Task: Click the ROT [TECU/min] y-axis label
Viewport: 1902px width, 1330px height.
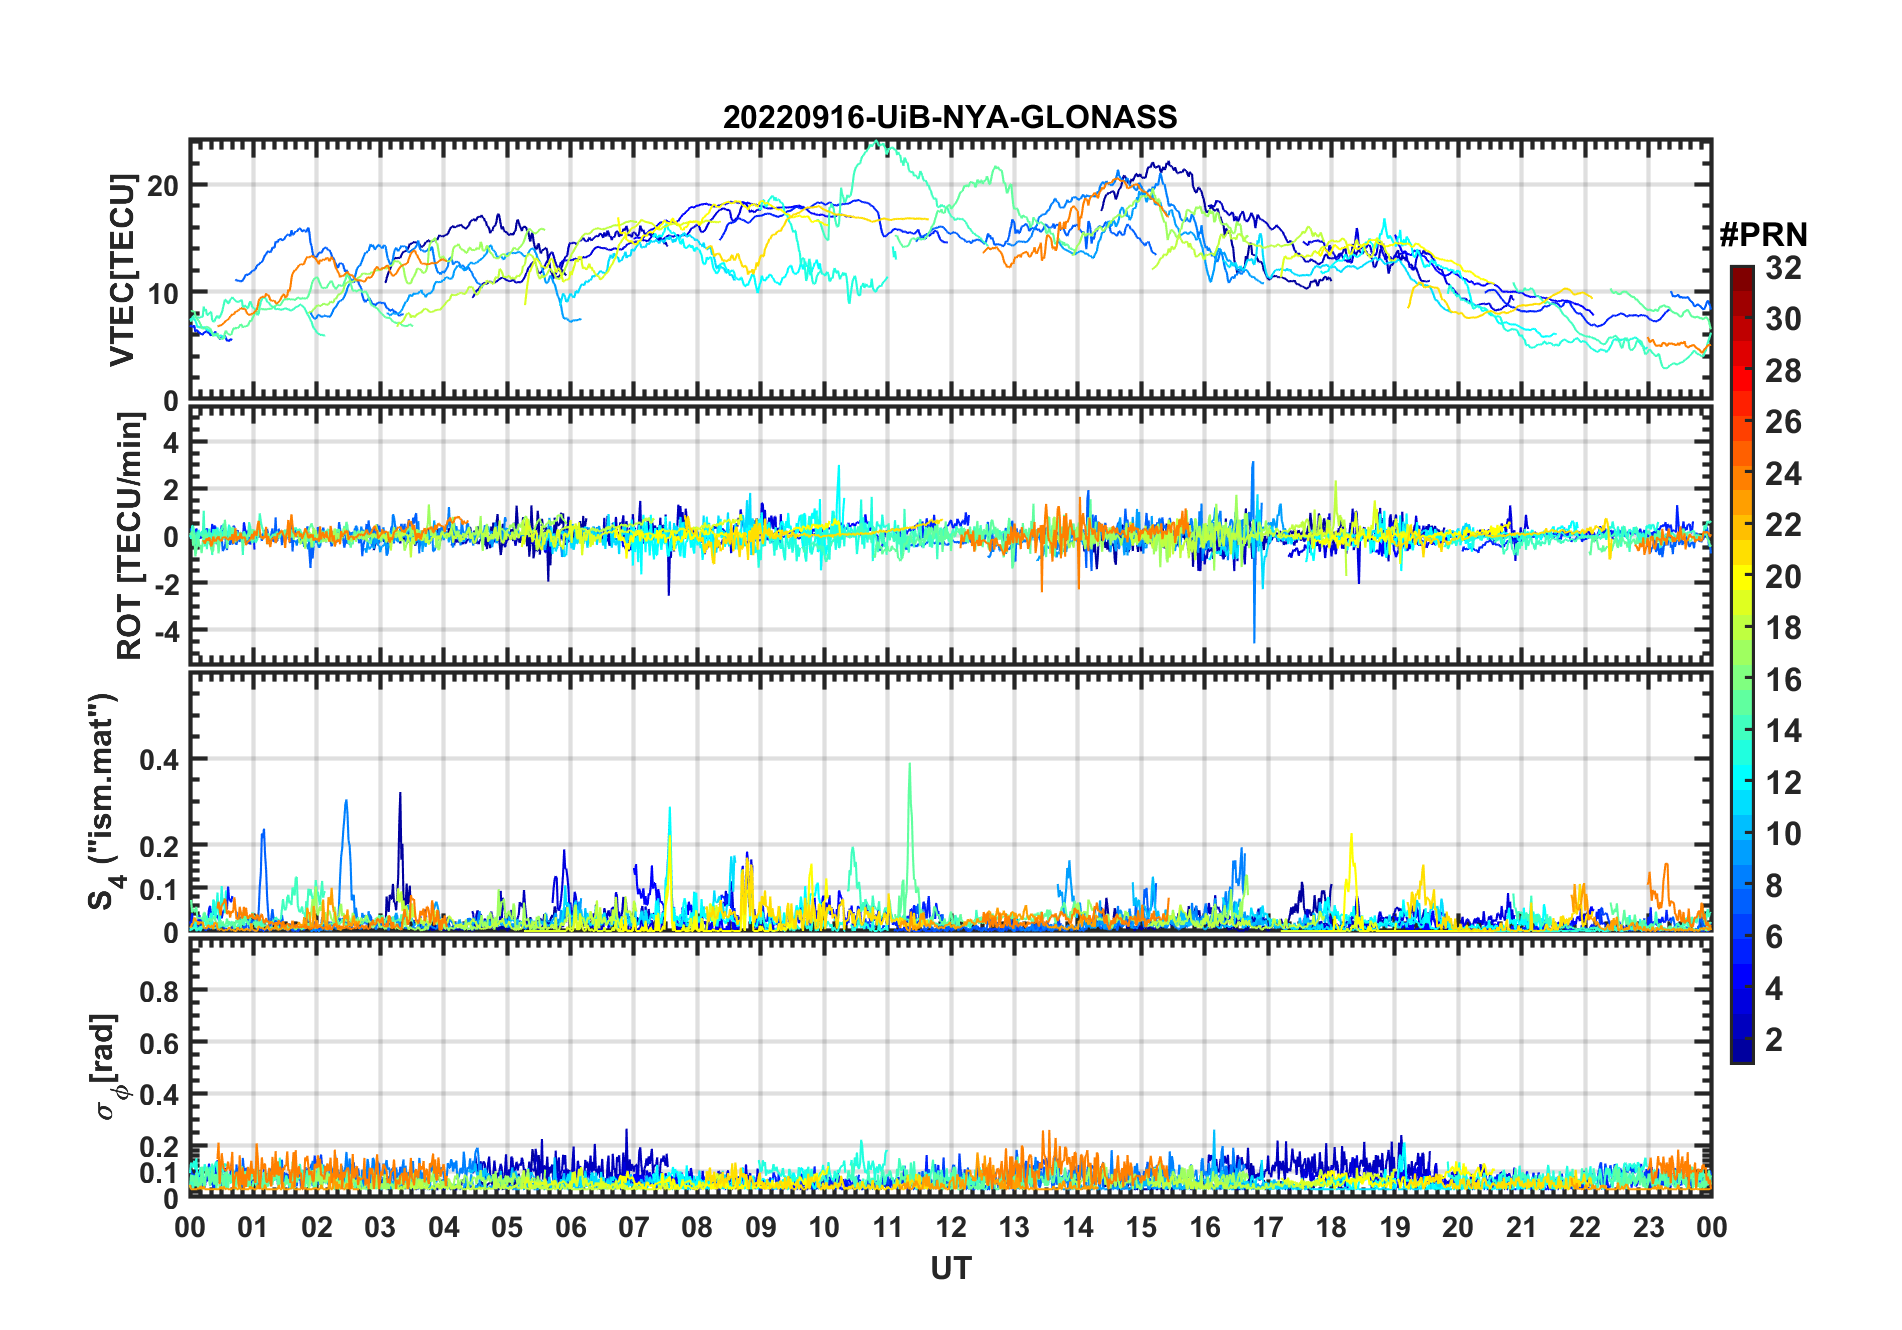Action: (x=130, y=536)
